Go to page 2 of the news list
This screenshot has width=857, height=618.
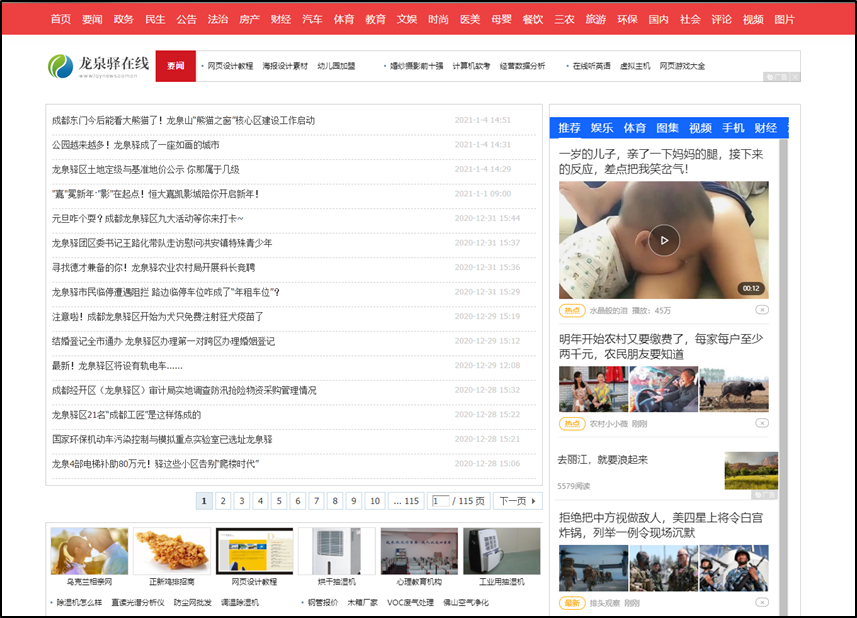point(223,501)
